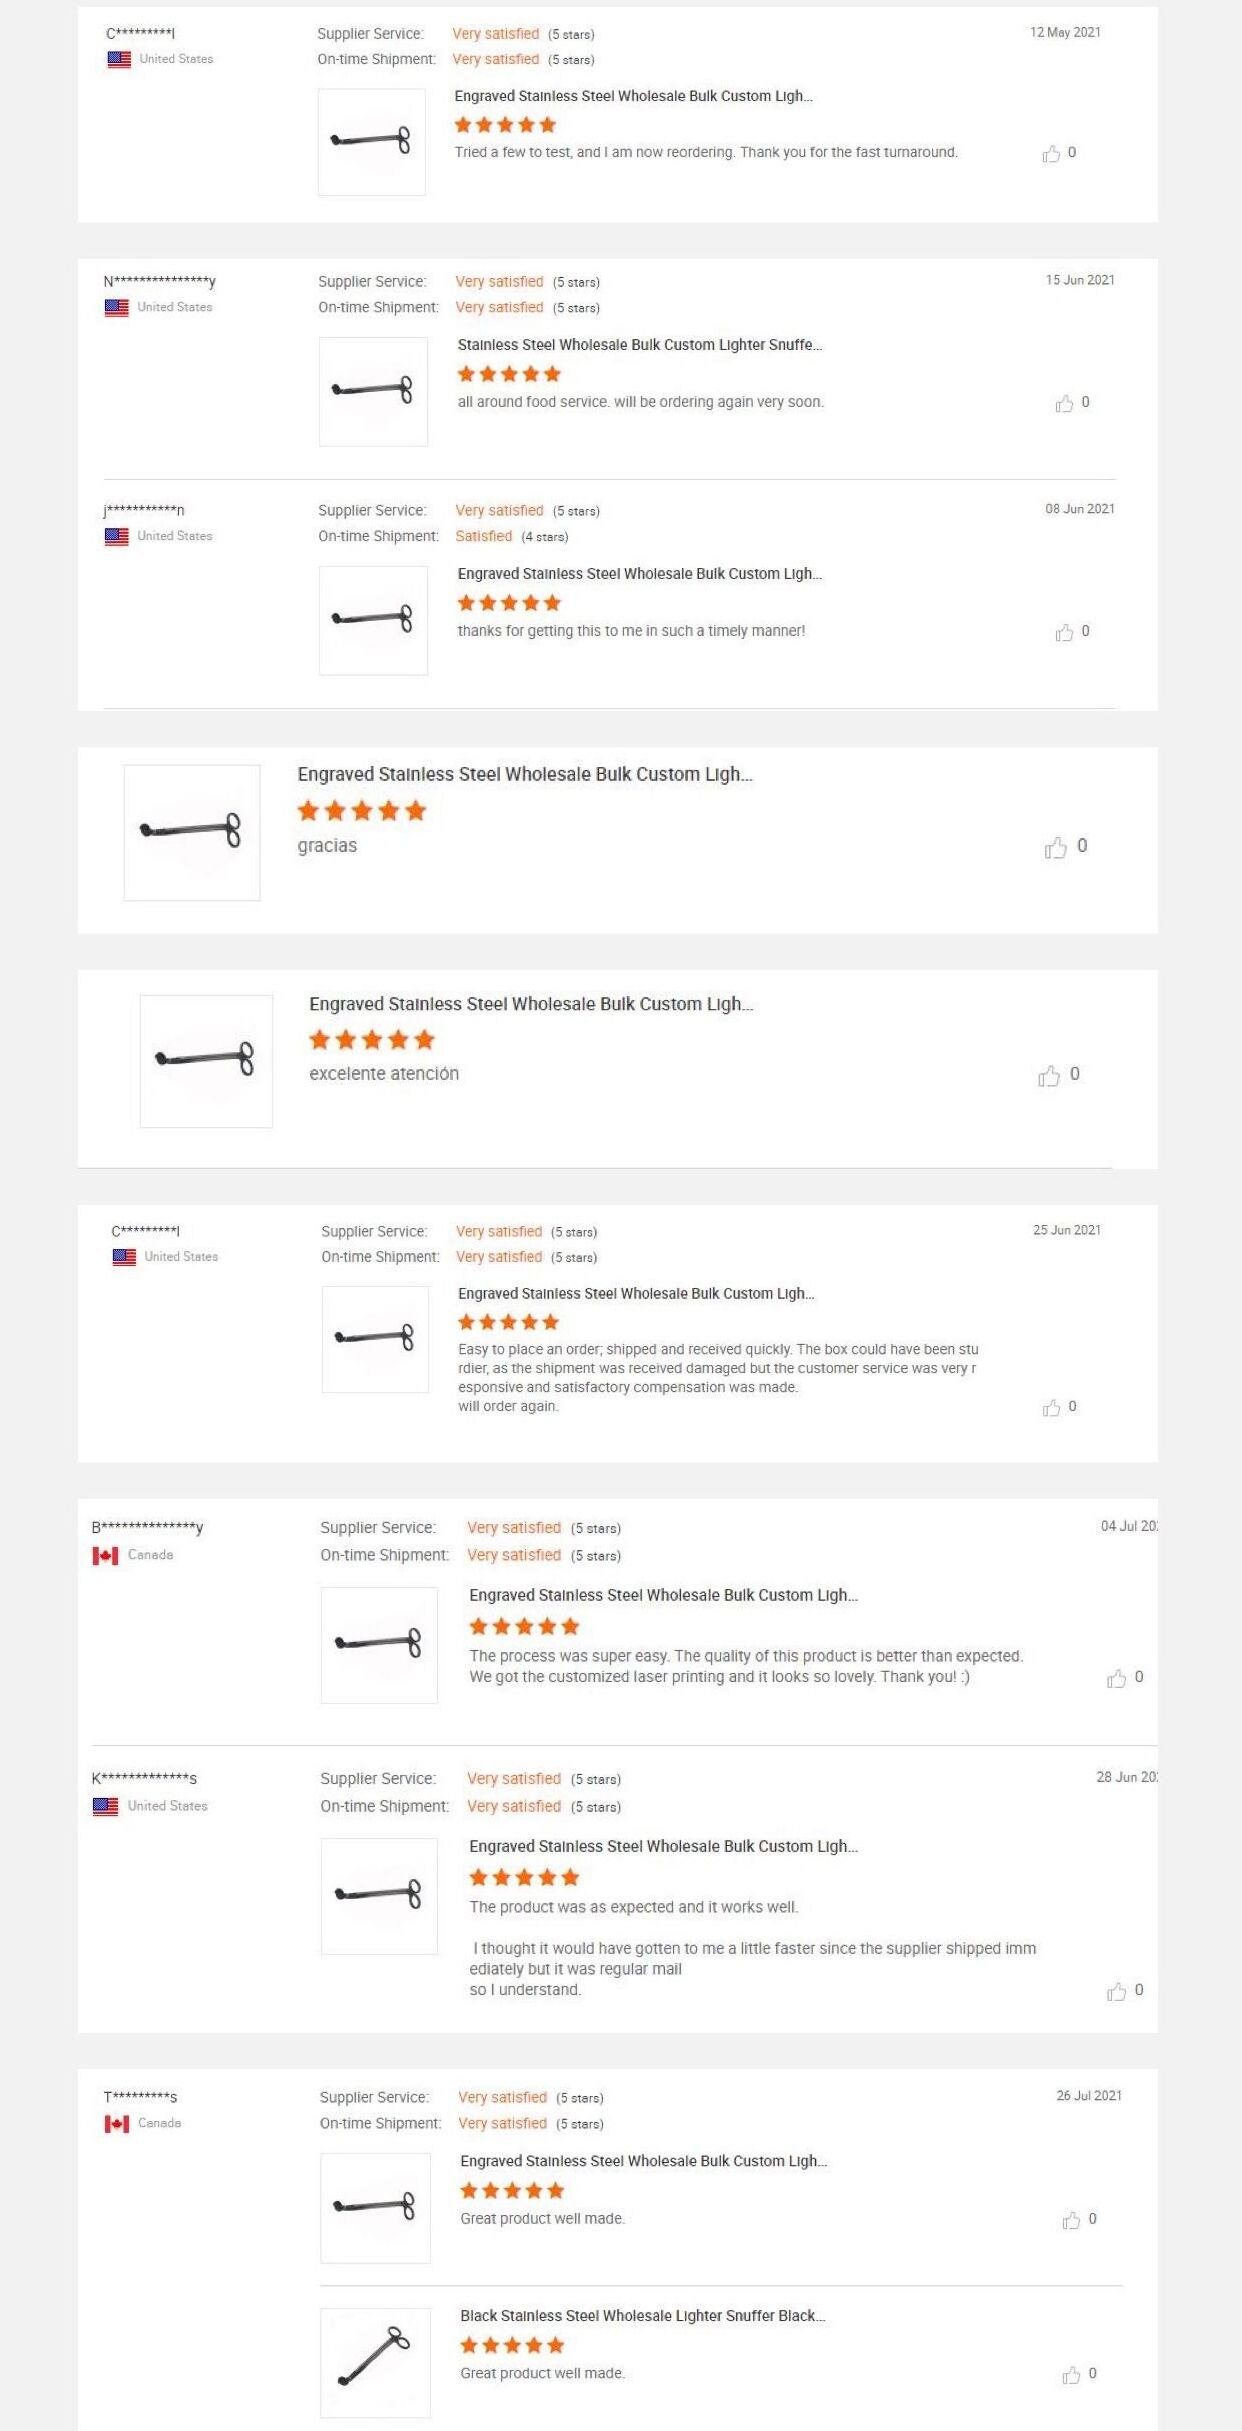Click product title in 26 Jul 2021 review
Screen dimensions: 1242x2431
point(643,2160)
